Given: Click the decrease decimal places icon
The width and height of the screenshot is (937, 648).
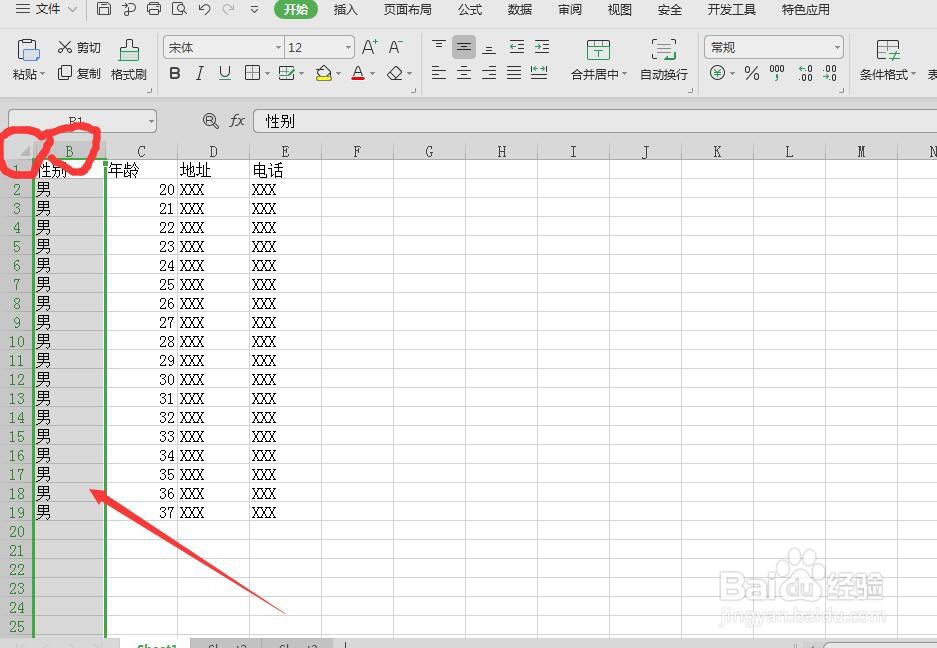Looking at the screenshot, I should 829,73.
